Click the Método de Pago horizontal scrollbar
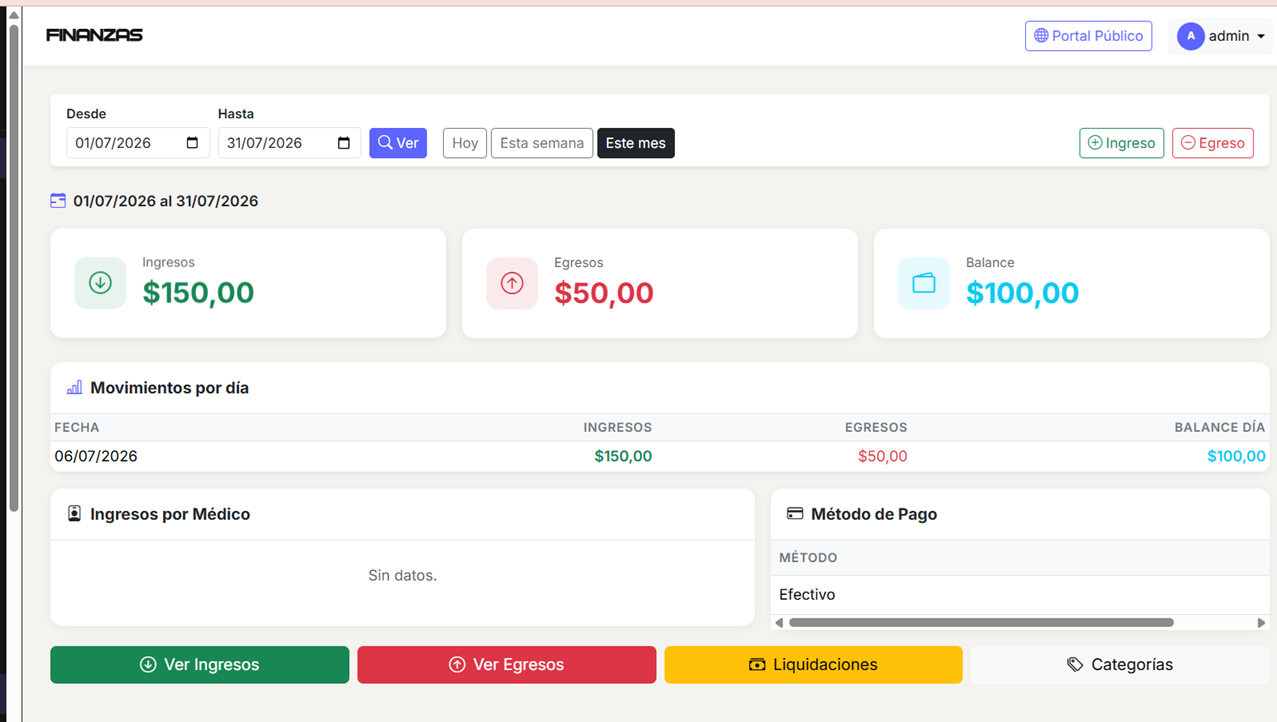The height and width of the screenshot is (722, 1277). [981, 622]
